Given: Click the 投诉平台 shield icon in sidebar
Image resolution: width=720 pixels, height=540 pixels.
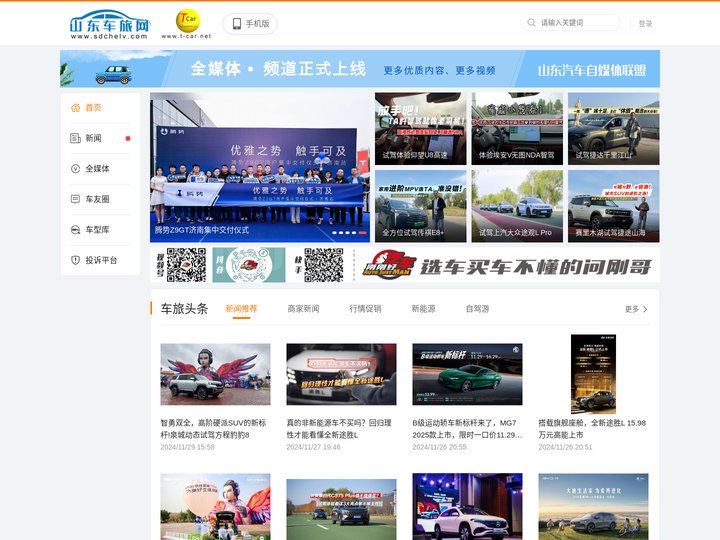Looking at the screenshot, I should [75, 260].
